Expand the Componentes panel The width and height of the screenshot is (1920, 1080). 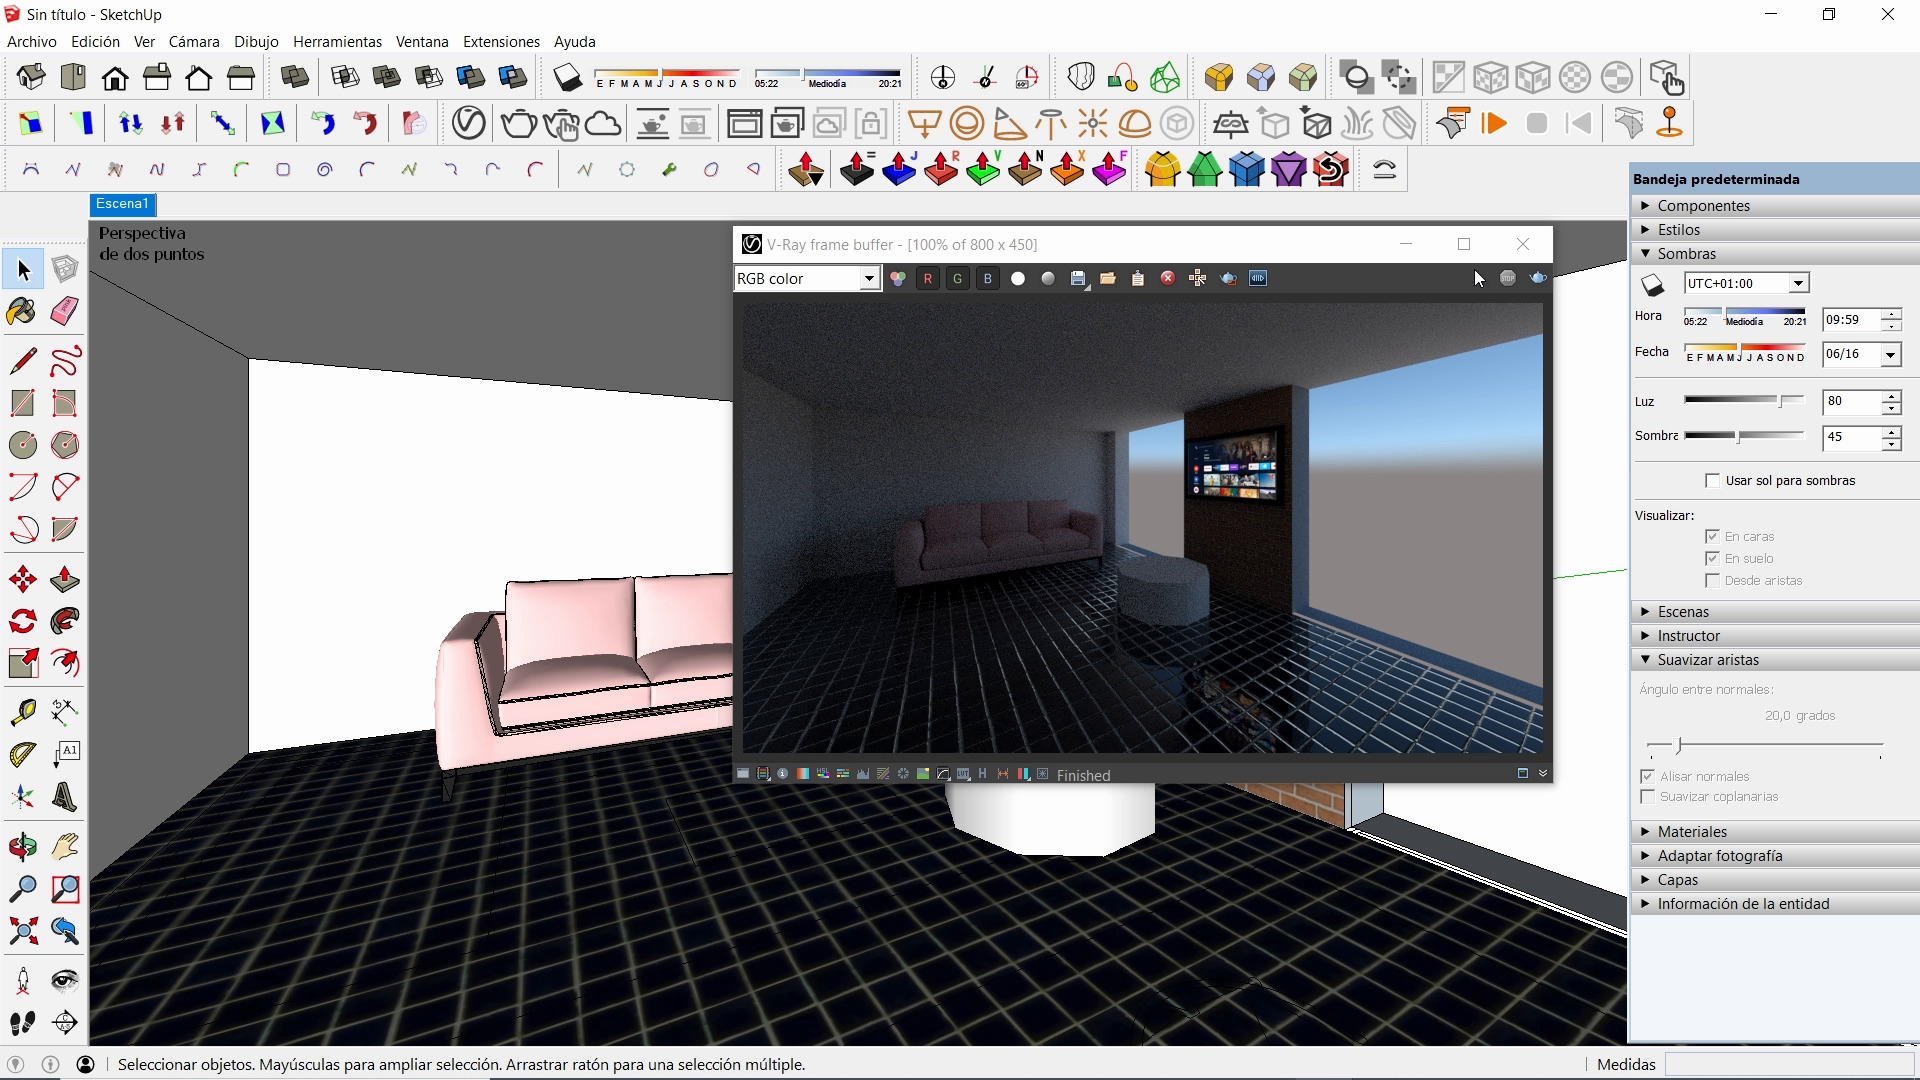tap(1775, 206)
